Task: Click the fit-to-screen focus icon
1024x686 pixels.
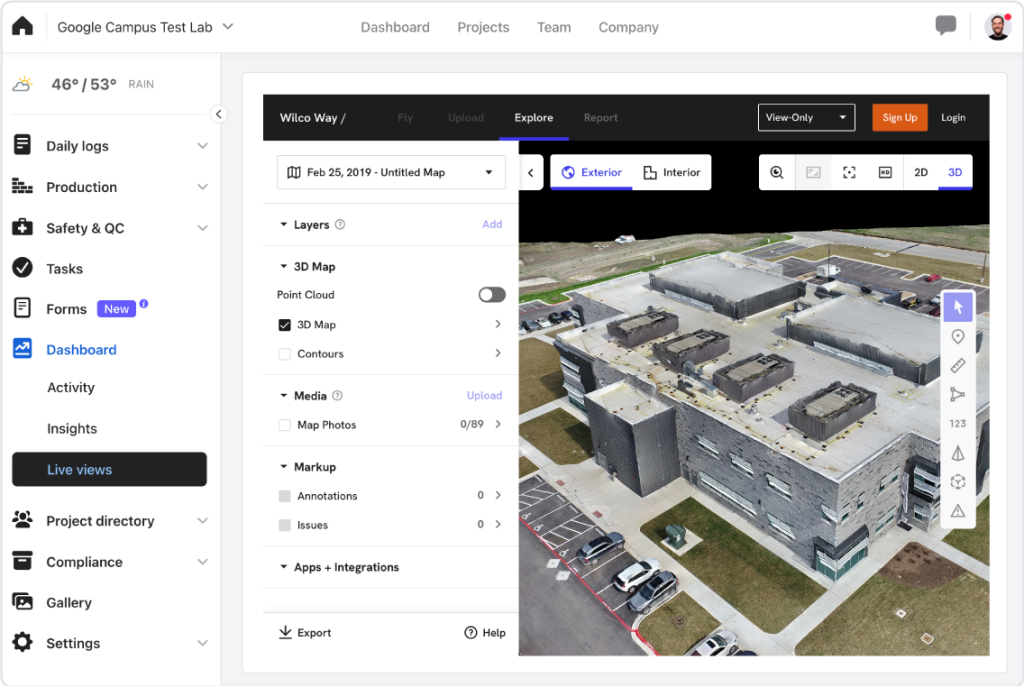Action: (x=849, y=172)
